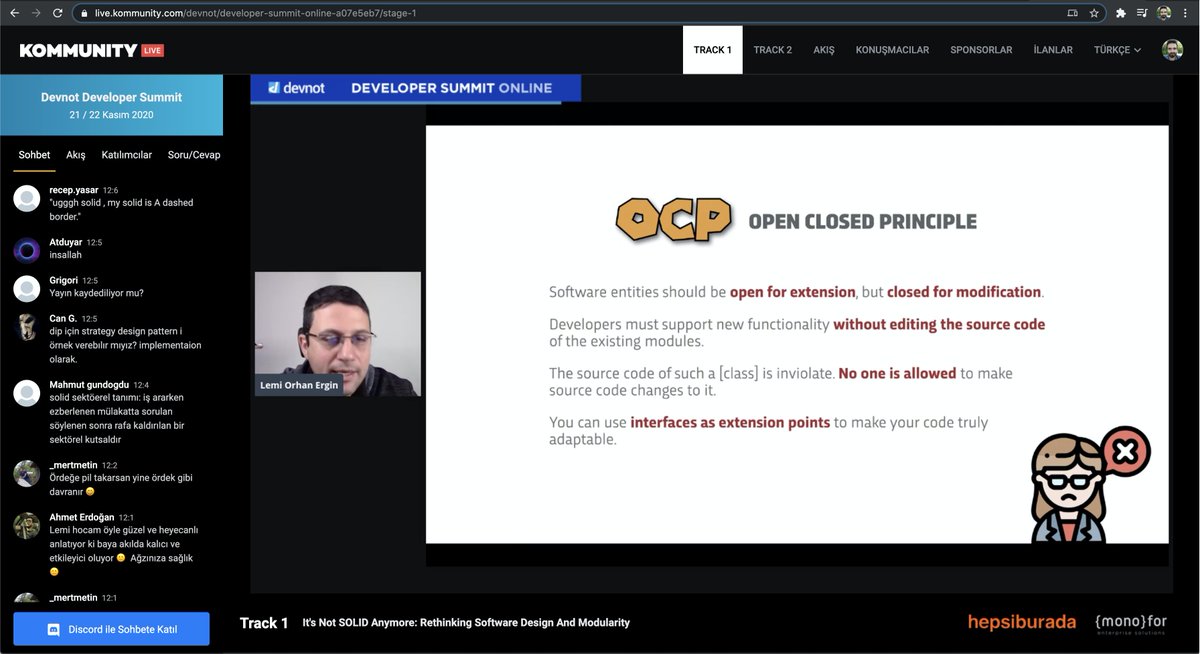This screenshot has width=1200, height=654.
Task: Switch to Katılımcılar tab
Action: click(127, 155)
